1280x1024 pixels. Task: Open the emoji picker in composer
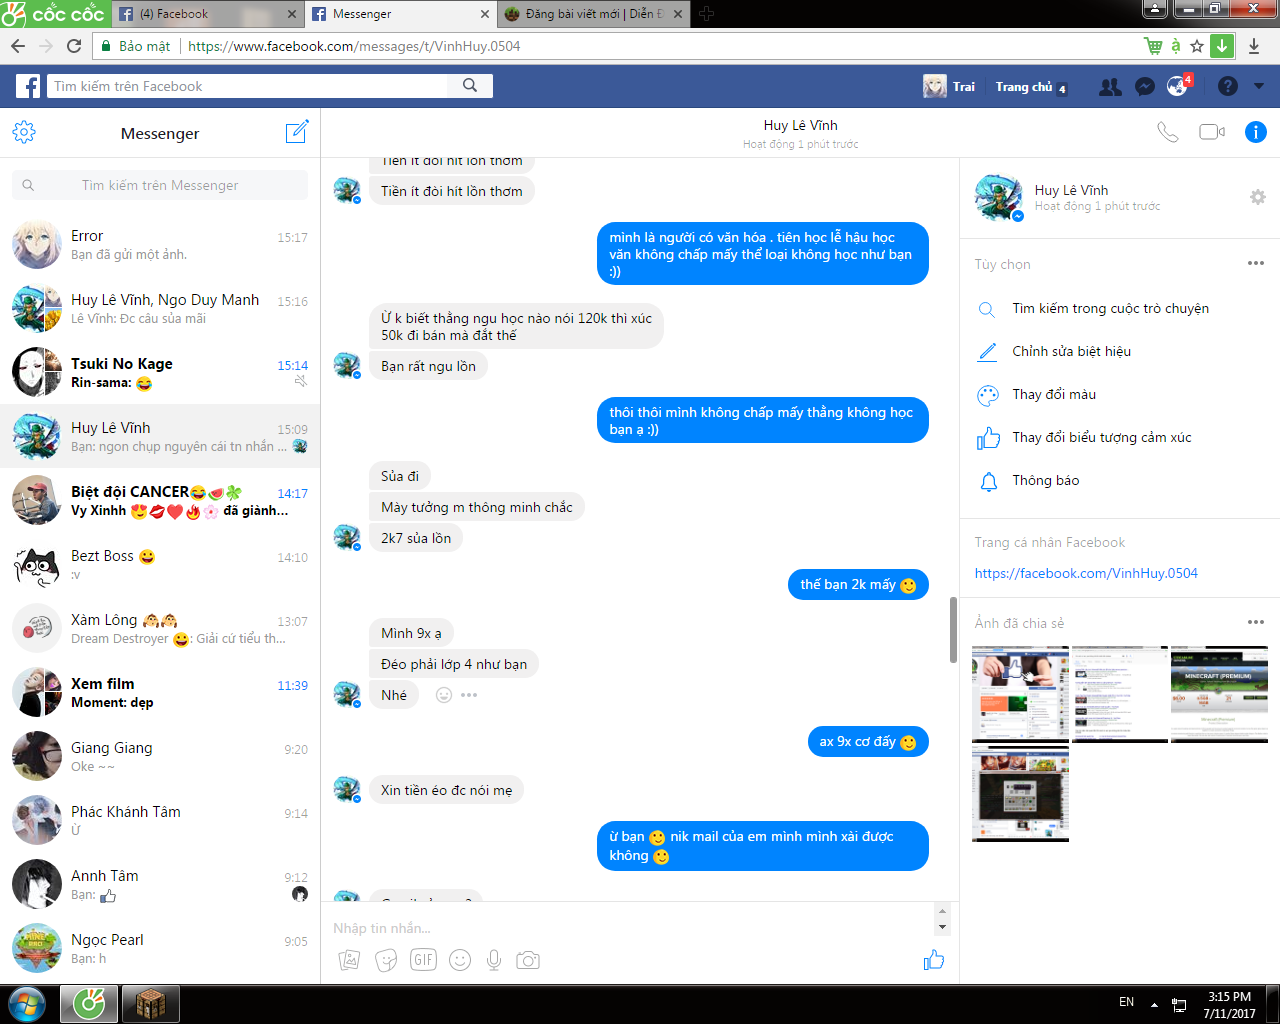point(460,960)
